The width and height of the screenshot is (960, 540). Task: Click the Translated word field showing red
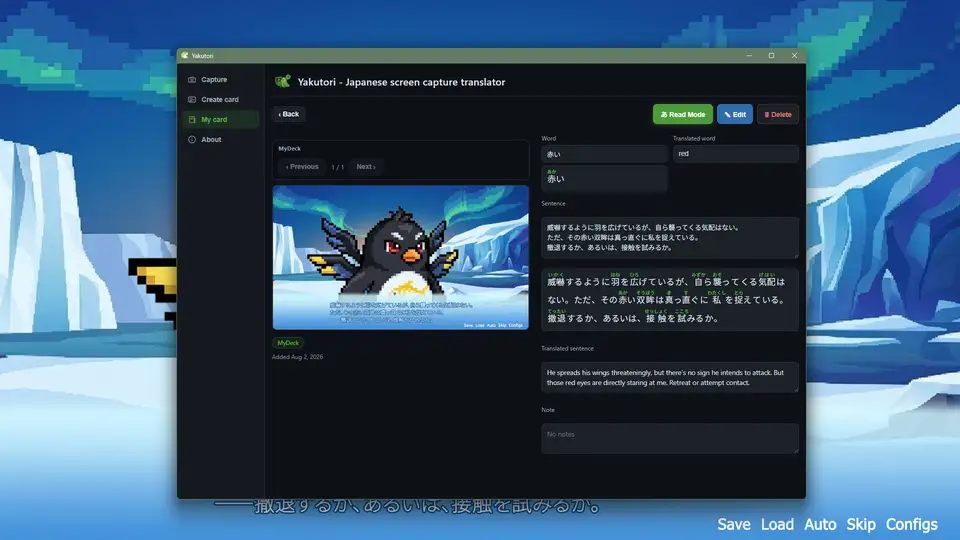735,154
